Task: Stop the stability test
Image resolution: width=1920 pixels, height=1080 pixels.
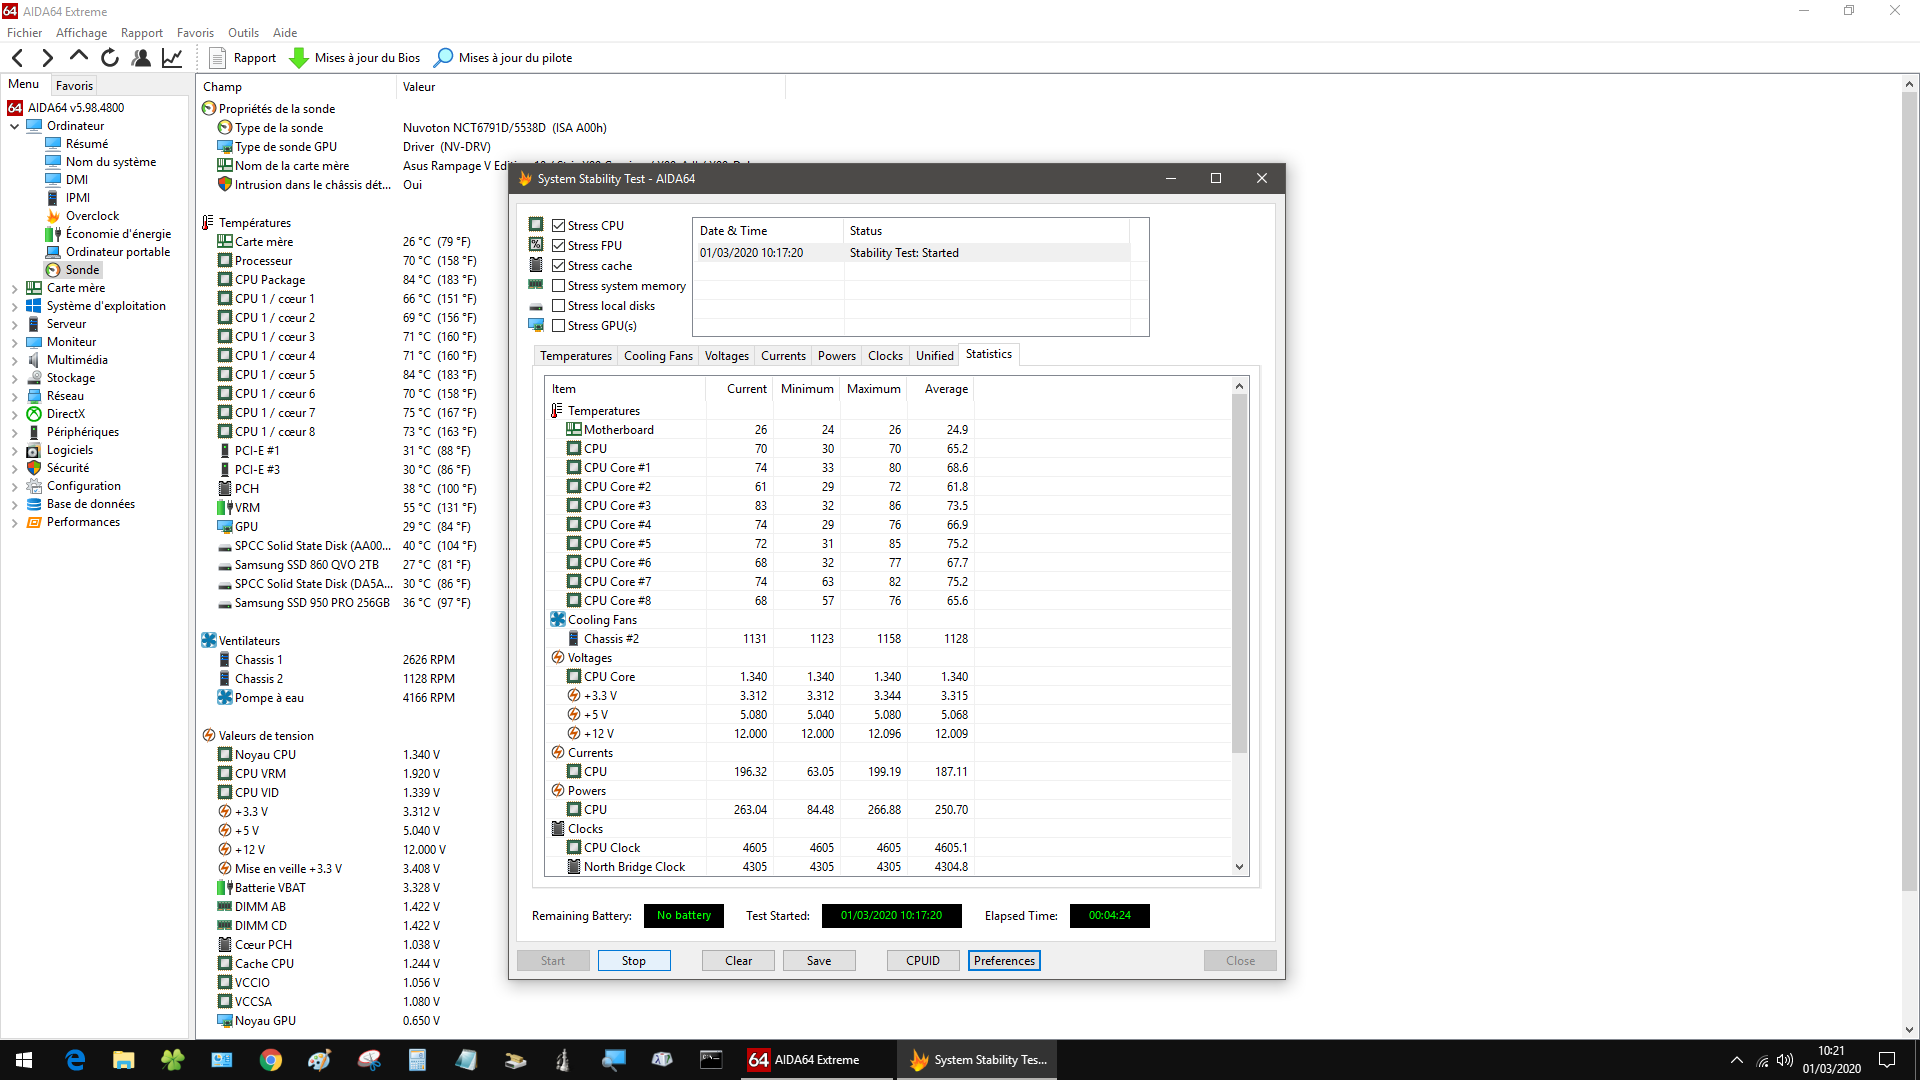Action: coord(633,960)
